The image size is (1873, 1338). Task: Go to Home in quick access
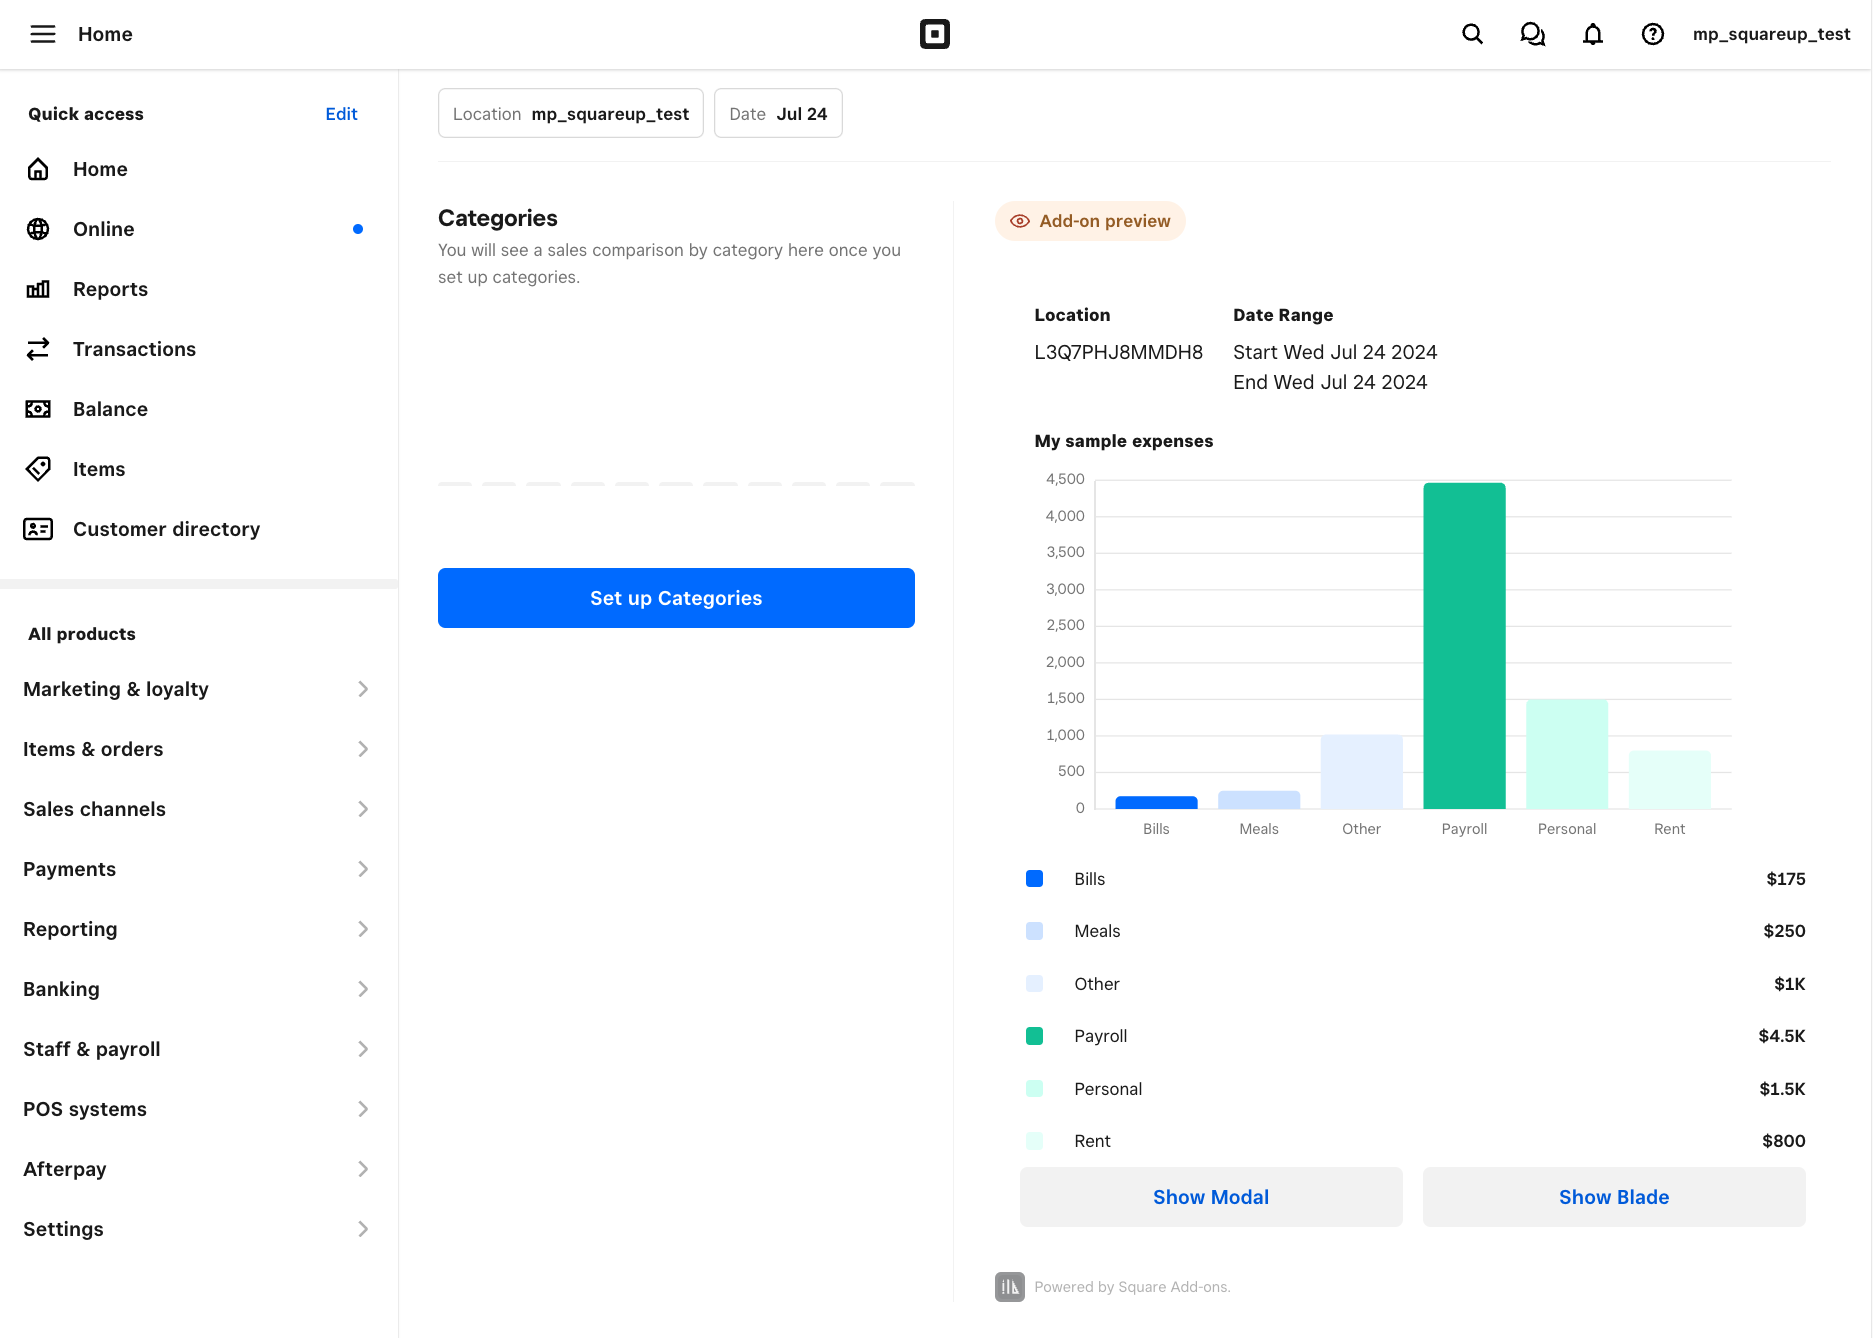point(100,169)
